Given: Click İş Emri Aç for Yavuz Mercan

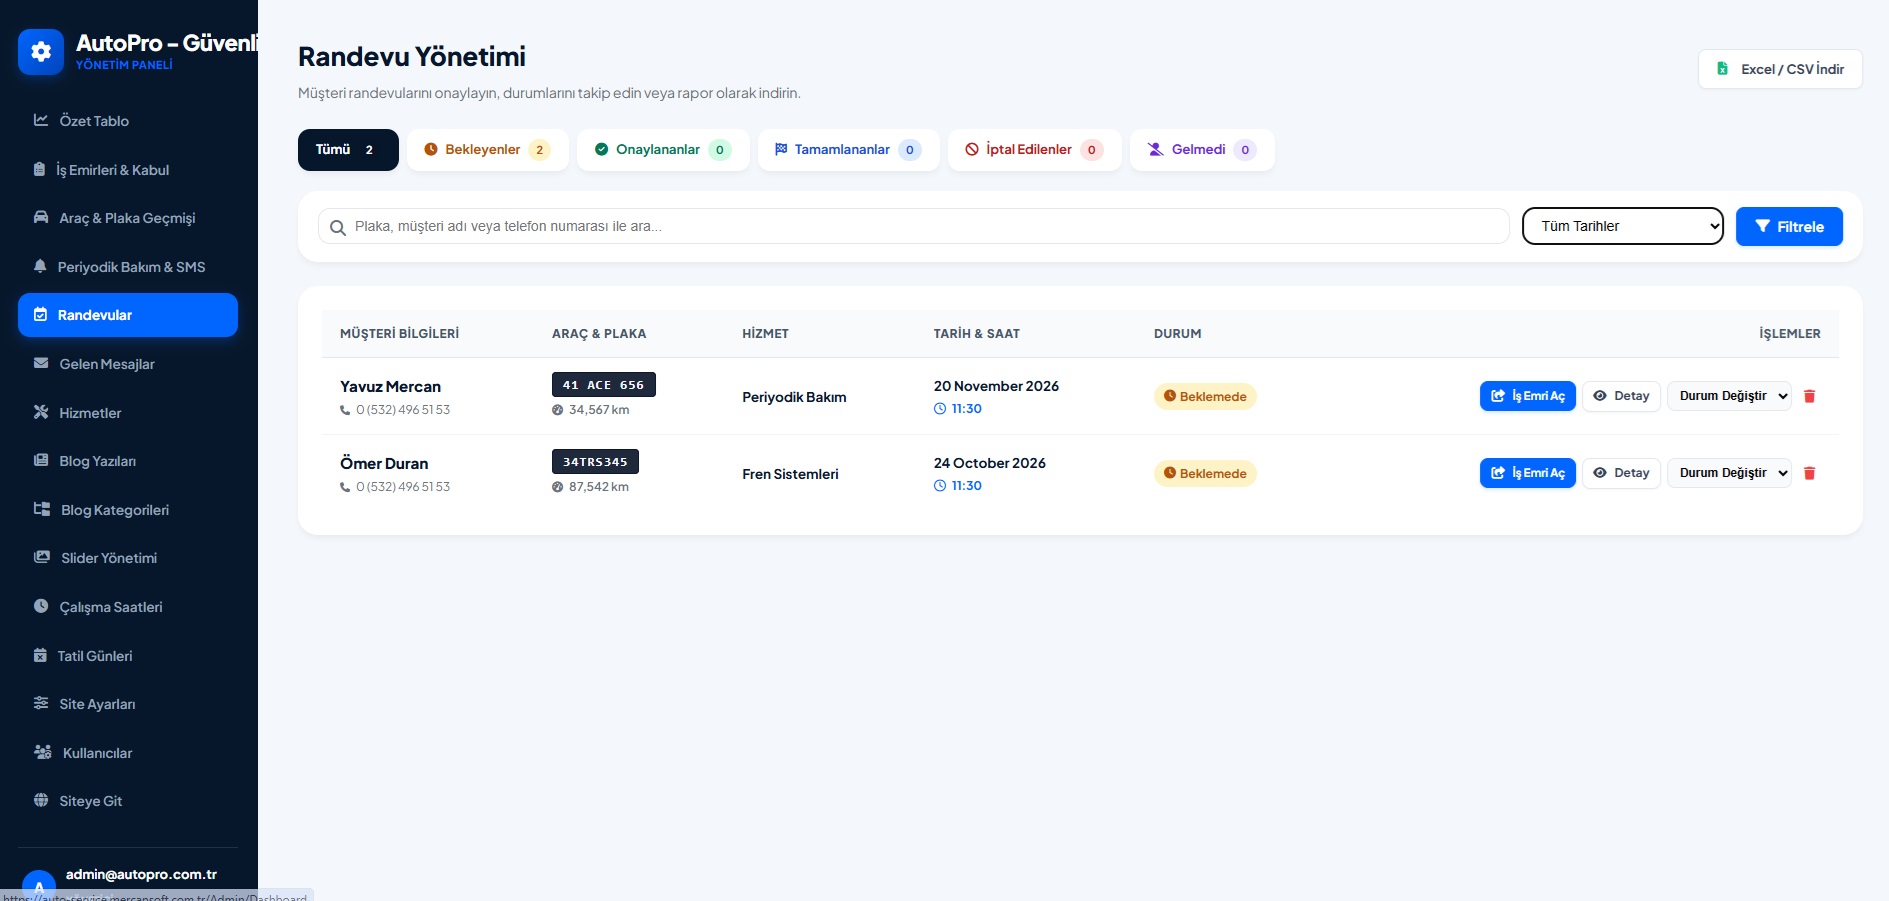Looking at the screenshot, I should pyautogui.click(x=1528, y=396).
